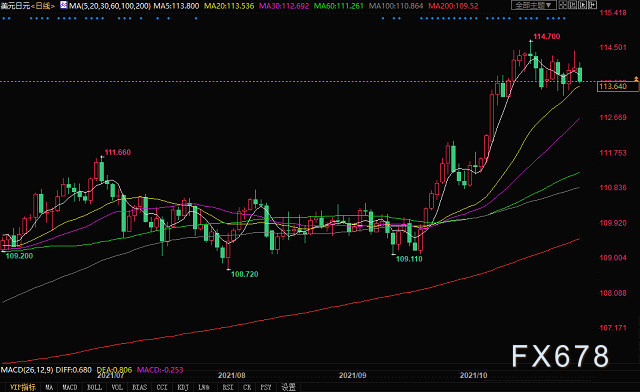The image size is (640, 392).
Task: Click the crosshair fullscreen icon at top right
Action: (563, 5)
